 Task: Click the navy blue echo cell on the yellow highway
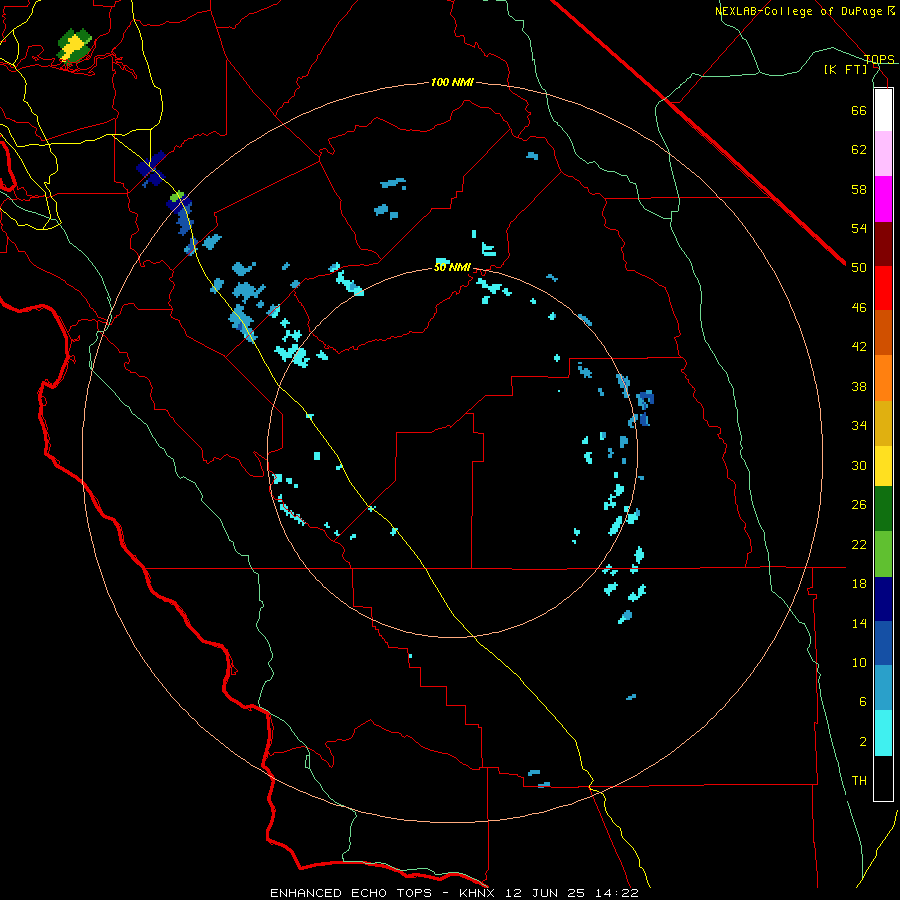pos(152,169)
